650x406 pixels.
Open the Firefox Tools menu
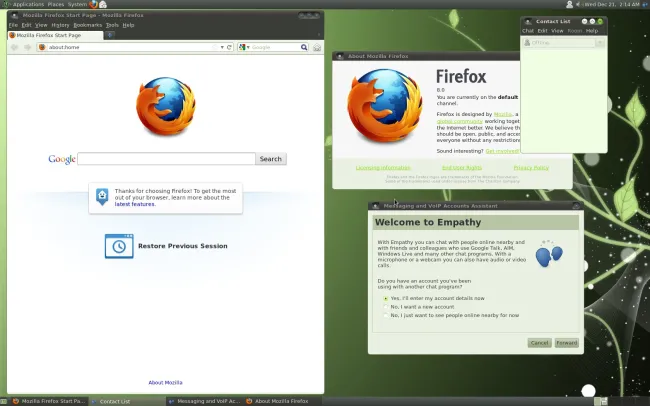[x=112, y=25]
